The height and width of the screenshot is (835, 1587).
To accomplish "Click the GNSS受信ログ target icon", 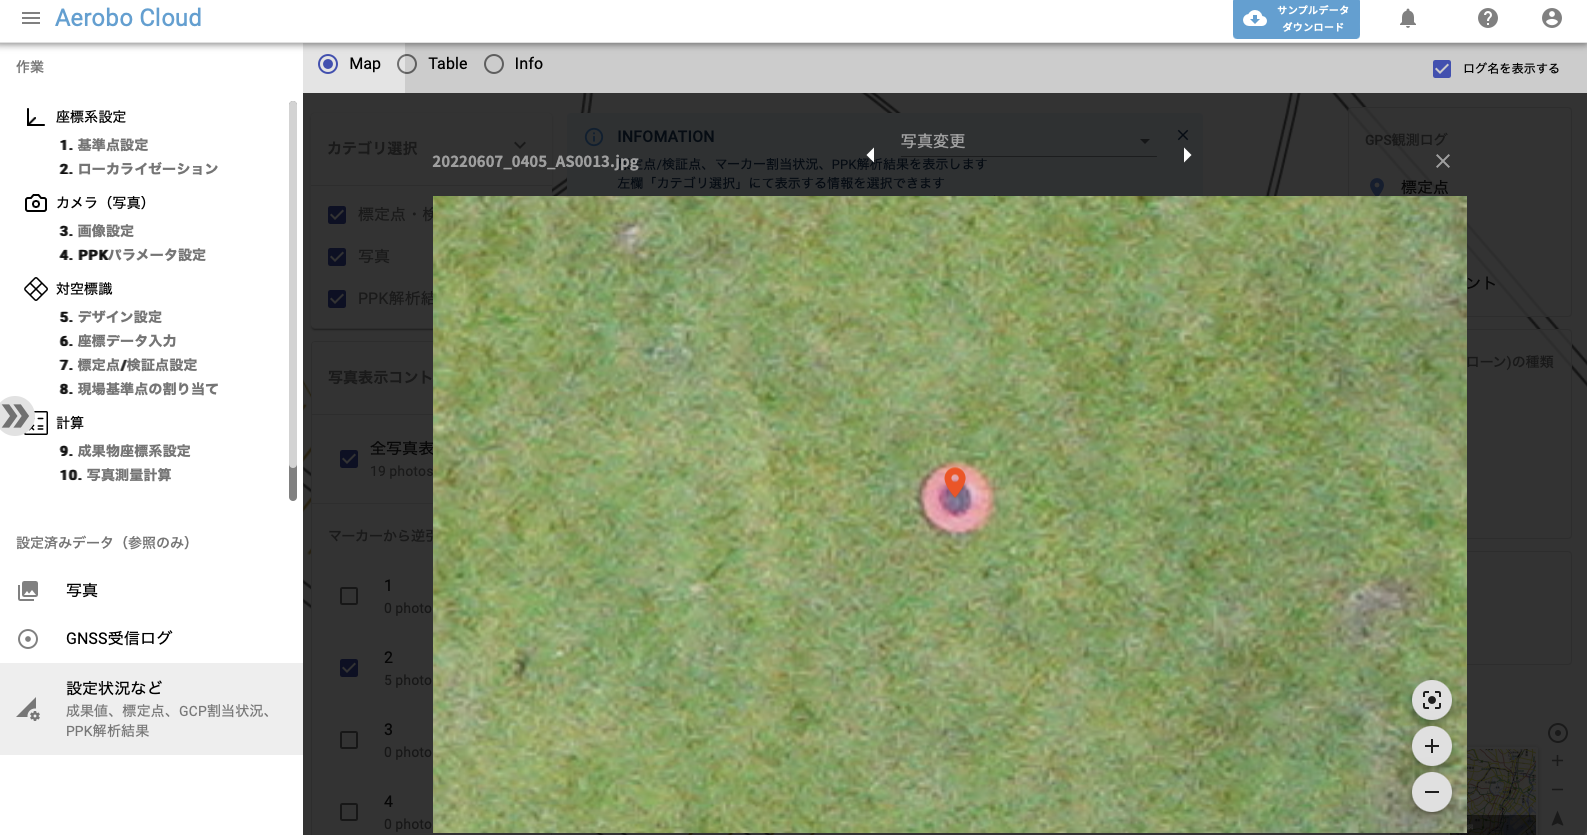I will 28,639.
